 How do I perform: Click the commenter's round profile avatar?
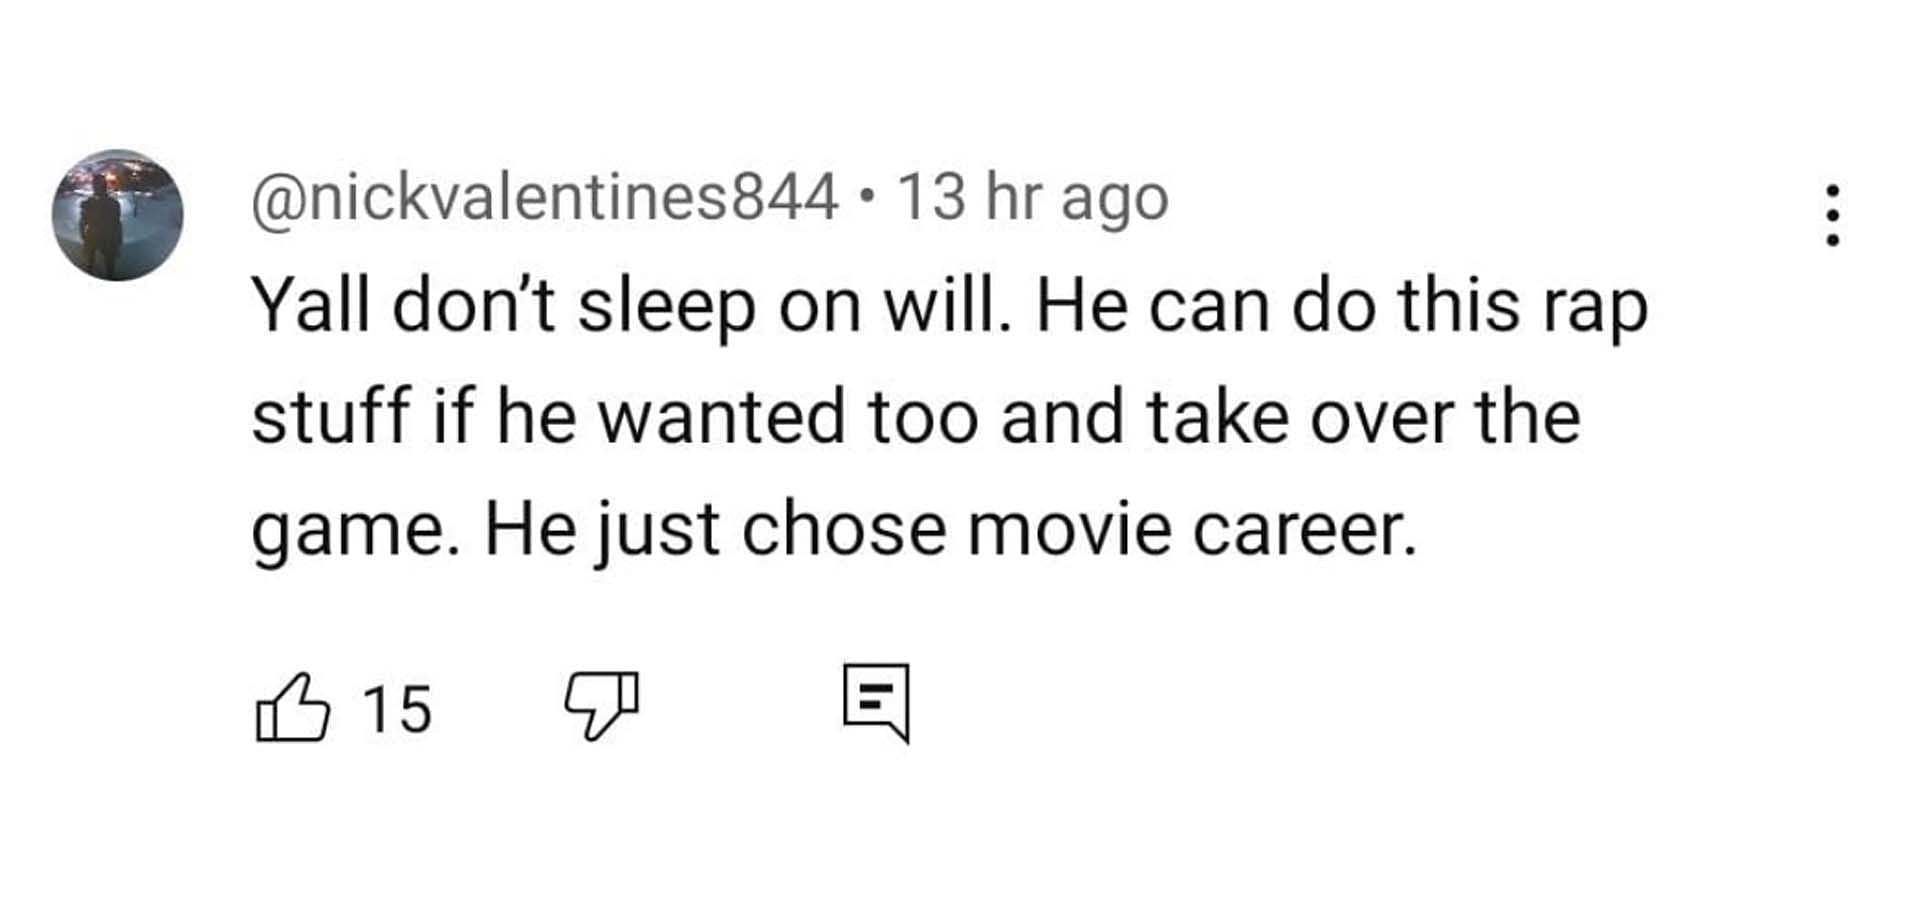tap(118, 215)
